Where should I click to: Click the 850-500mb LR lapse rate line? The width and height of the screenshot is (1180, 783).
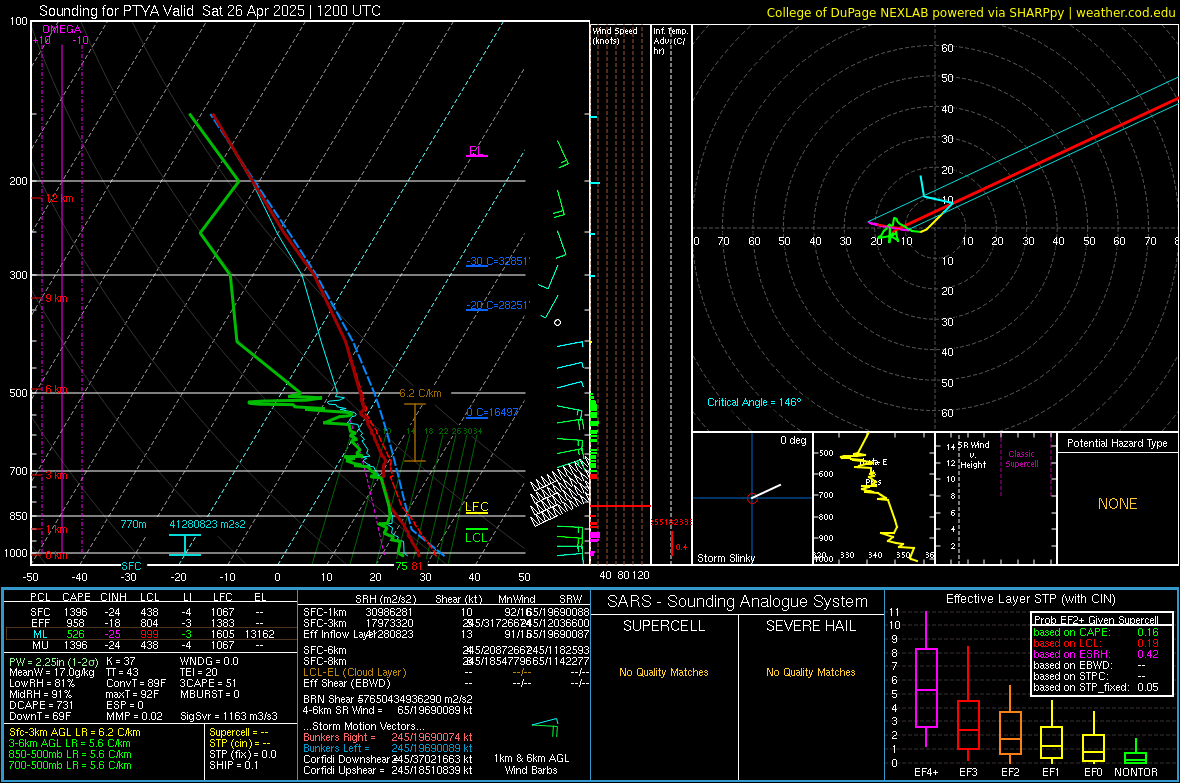pos(70,754)
